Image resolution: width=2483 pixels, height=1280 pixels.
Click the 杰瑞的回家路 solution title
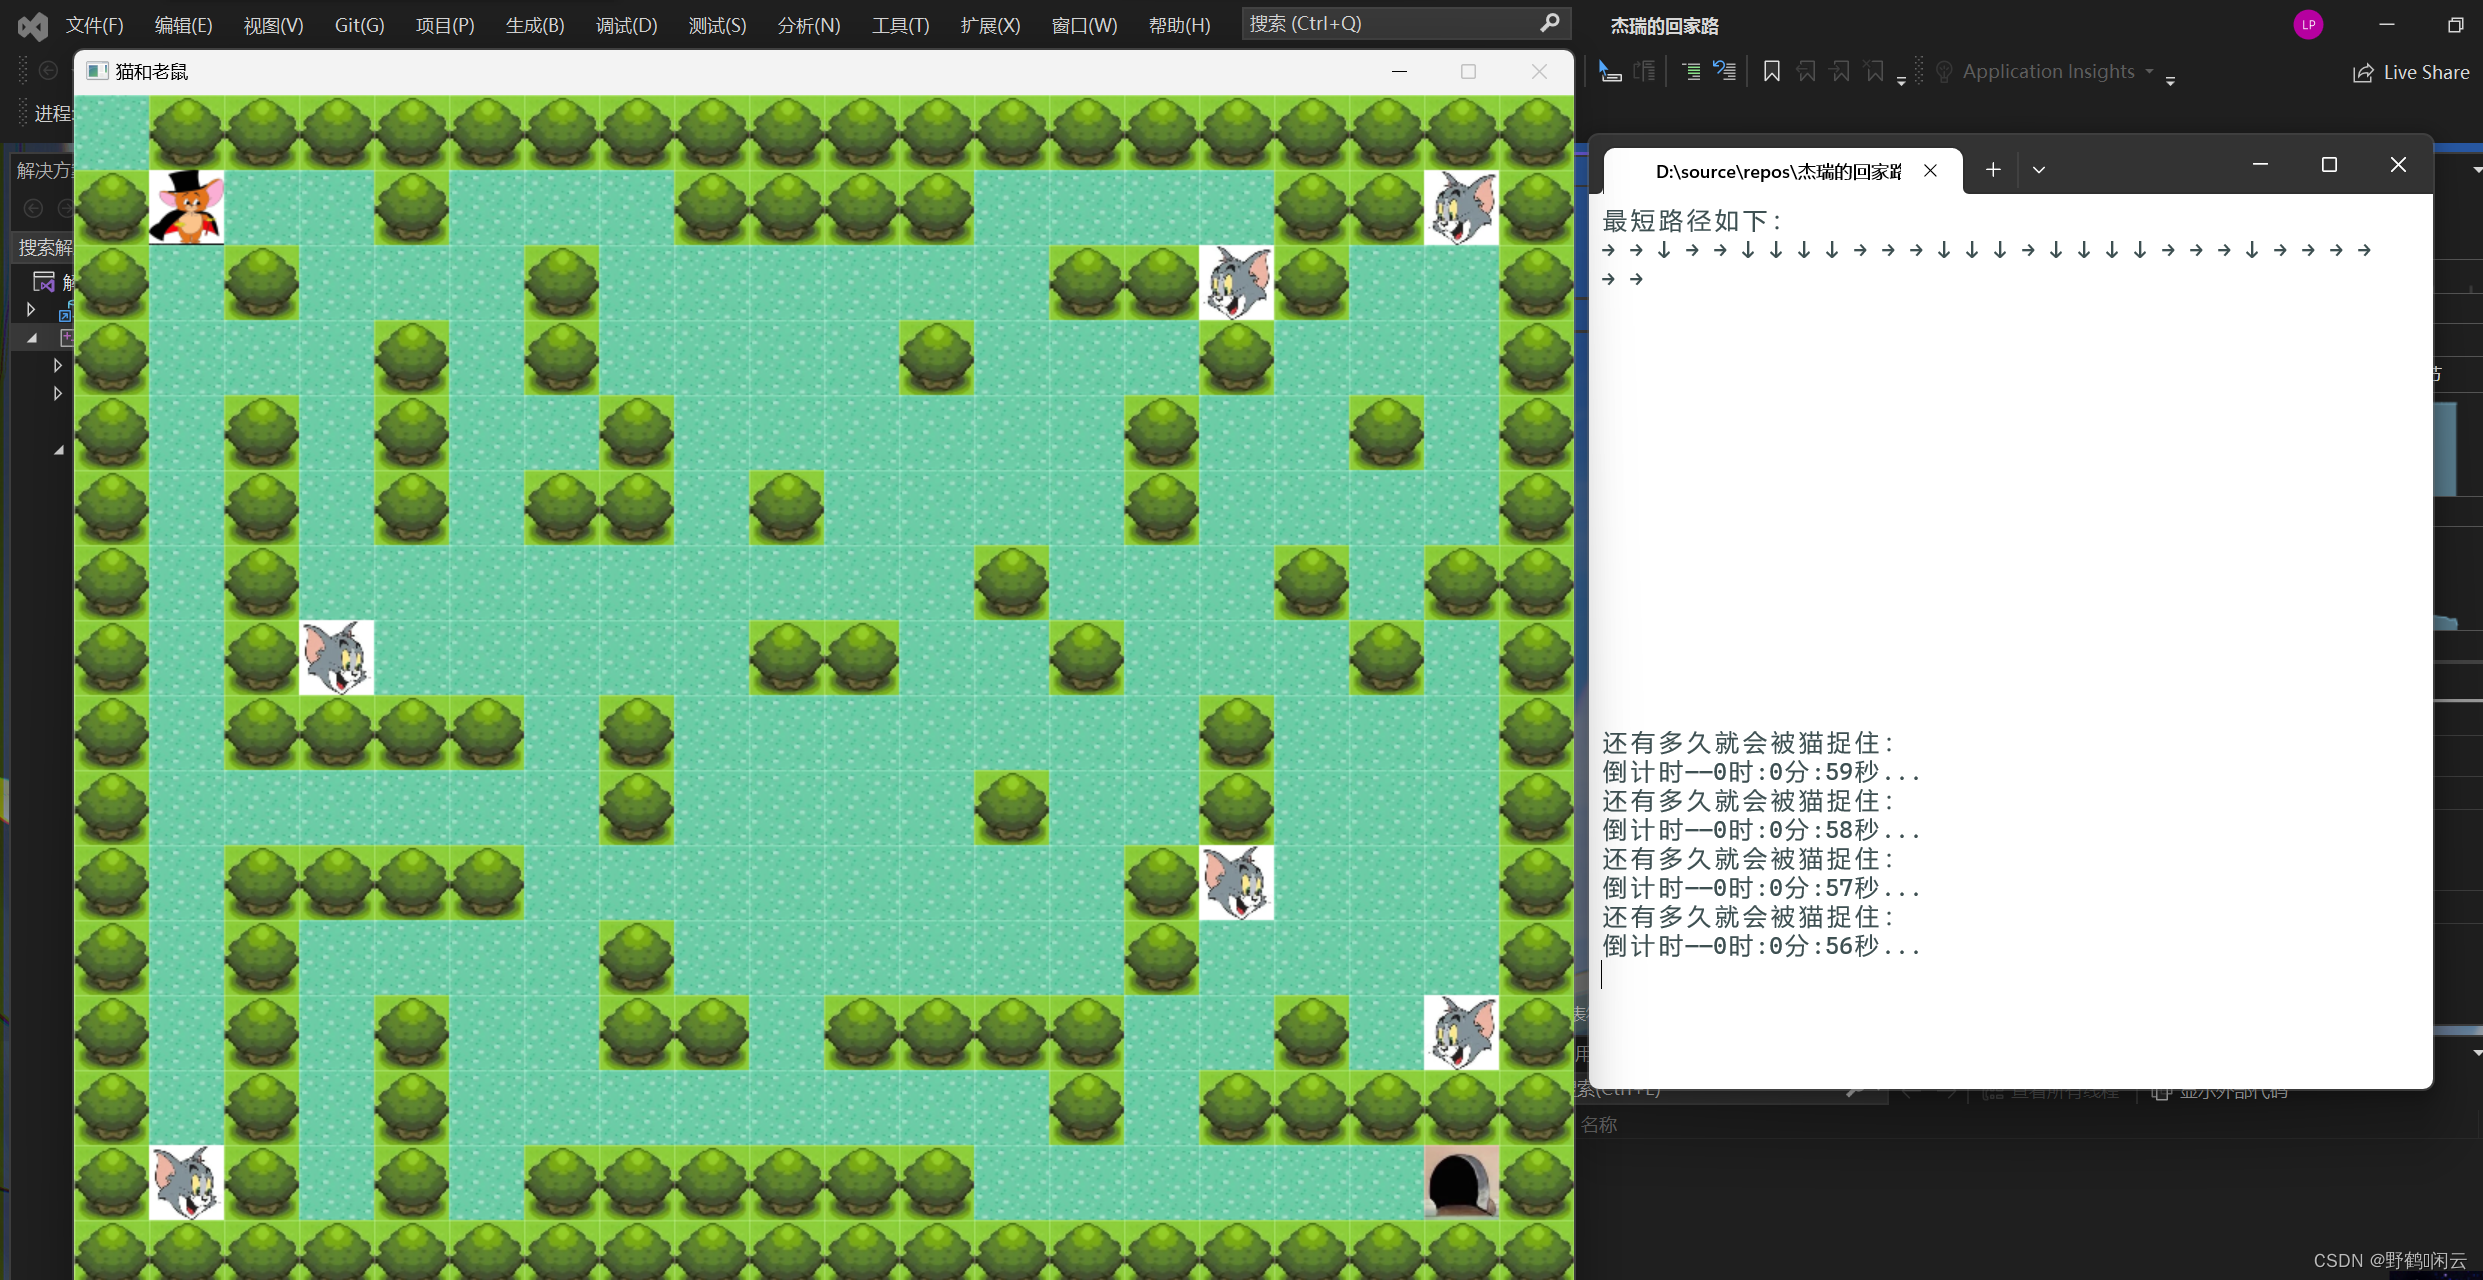point(1665,26)
